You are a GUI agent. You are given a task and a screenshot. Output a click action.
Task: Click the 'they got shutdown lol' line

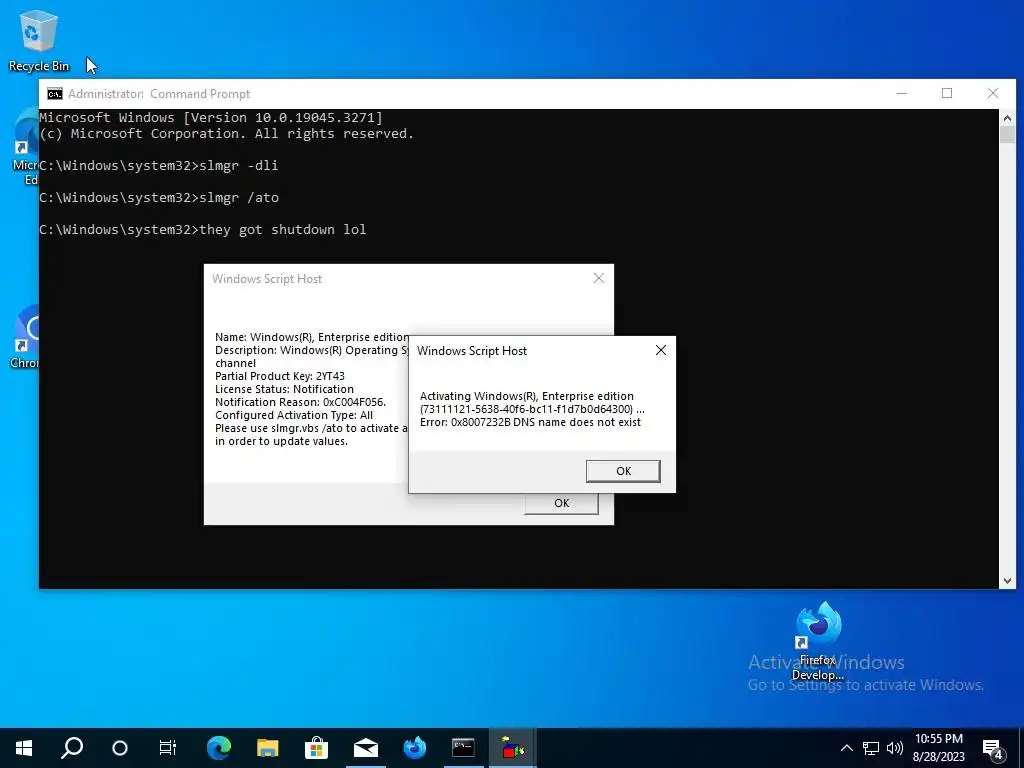(x=202, y=230)
